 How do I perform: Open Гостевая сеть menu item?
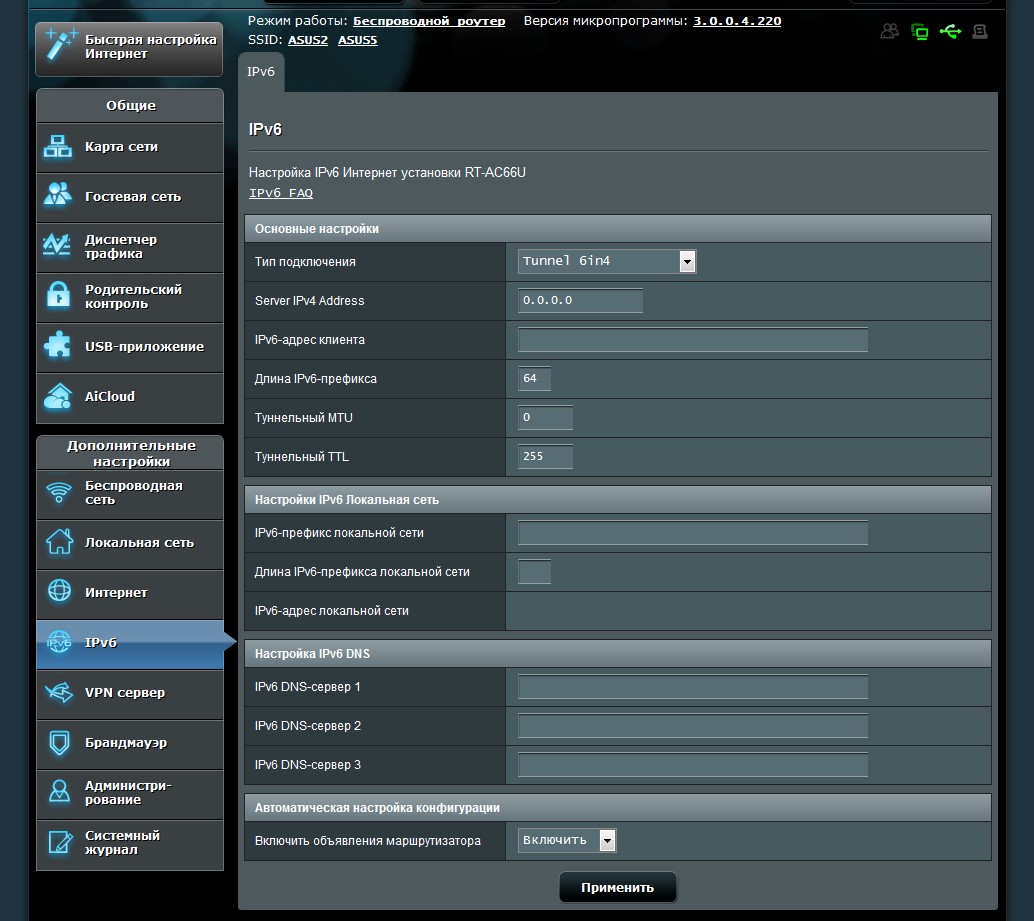[130, 198]
